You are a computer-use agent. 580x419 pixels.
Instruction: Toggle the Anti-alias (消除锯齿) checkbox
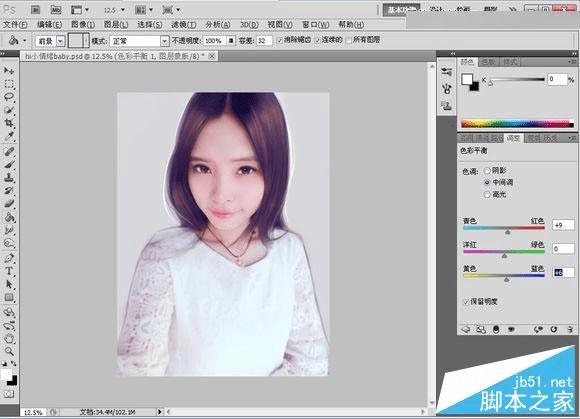pos(280,40)
